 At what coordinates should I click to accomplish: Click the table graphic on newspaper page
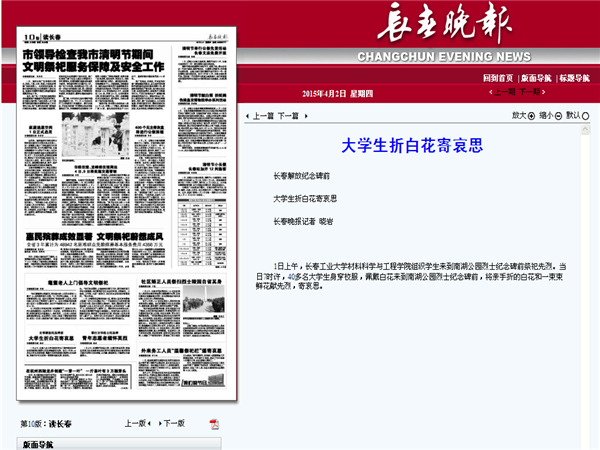click(206, 218)
